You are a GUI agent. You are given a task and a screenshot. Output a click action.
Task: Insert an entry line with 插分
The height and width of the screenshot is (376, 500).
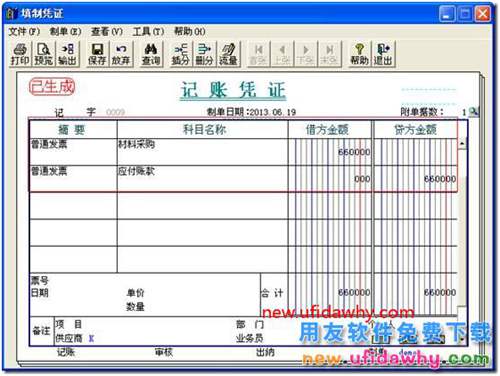pyautogui.click(x=181, y=54)
